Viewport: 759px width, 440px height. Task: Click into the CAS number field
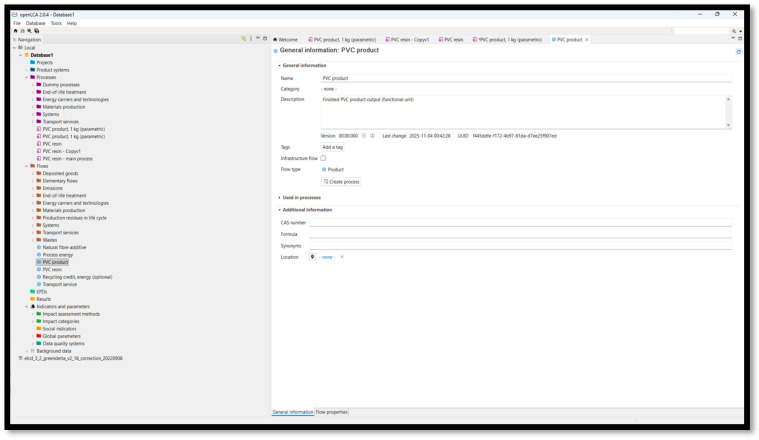click(520, 223)
